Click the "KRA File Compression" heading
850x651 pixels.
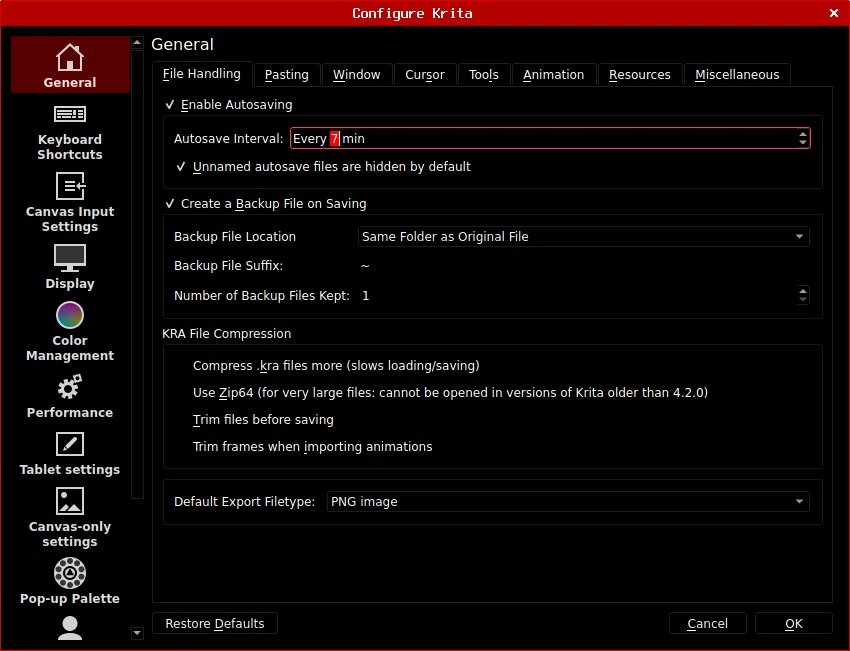tap(227, 333)
